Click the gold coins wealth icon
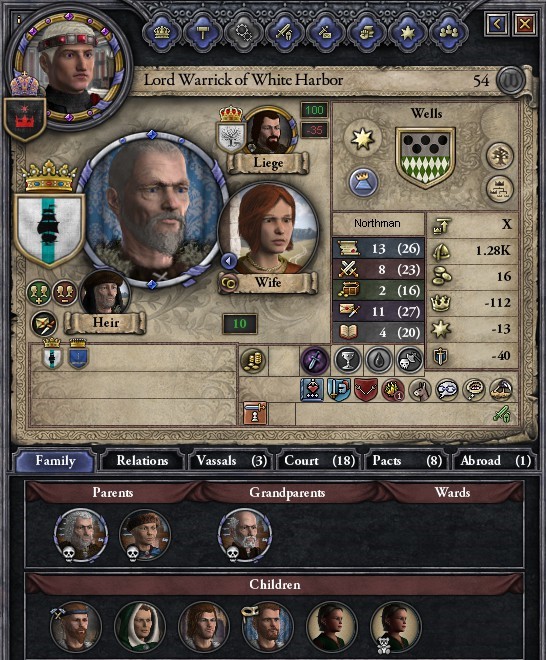The width and height of the screenshot is (546, 660). (253, 360)
